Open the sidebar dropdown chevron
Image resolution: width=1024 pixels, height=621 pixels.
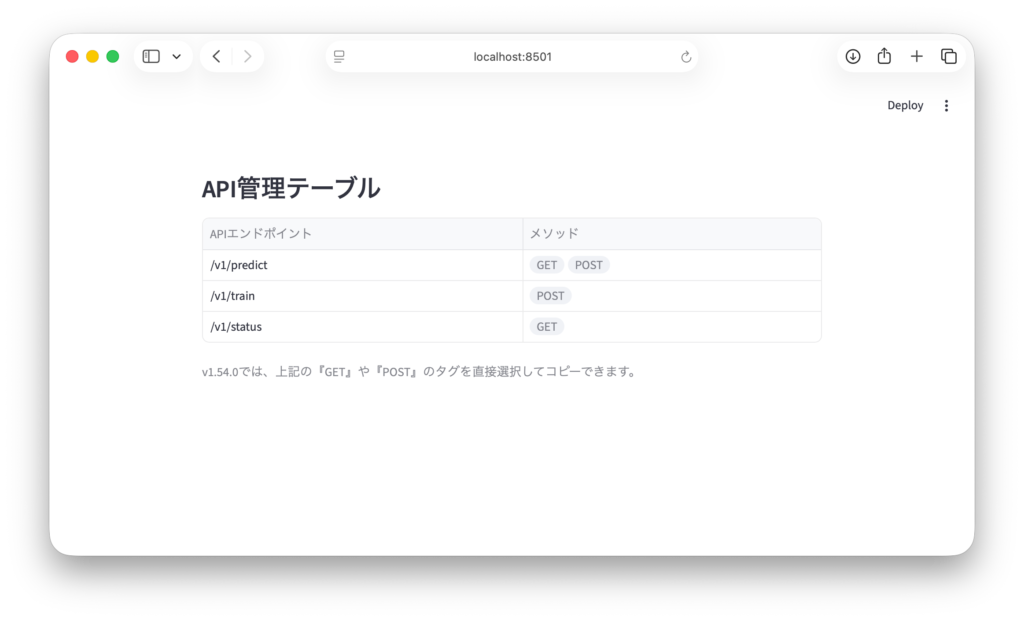(x=177, y=57)
